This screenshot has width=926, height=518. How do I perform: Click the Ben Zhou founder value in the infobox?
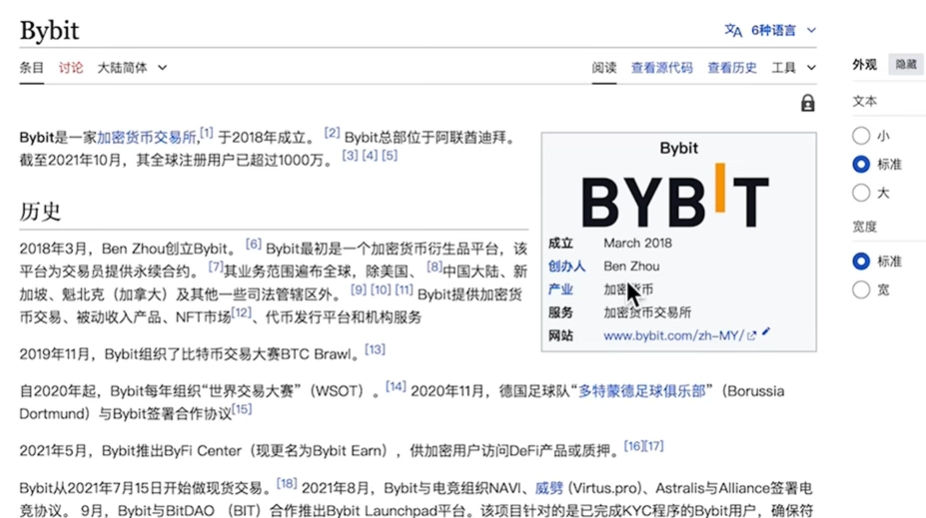(631, 266)
